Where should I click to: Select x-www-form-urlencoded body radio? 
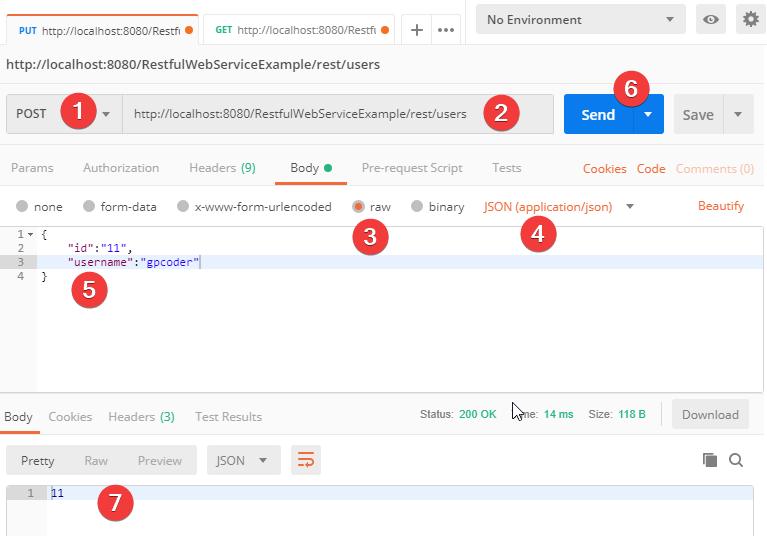pos(182,206)
